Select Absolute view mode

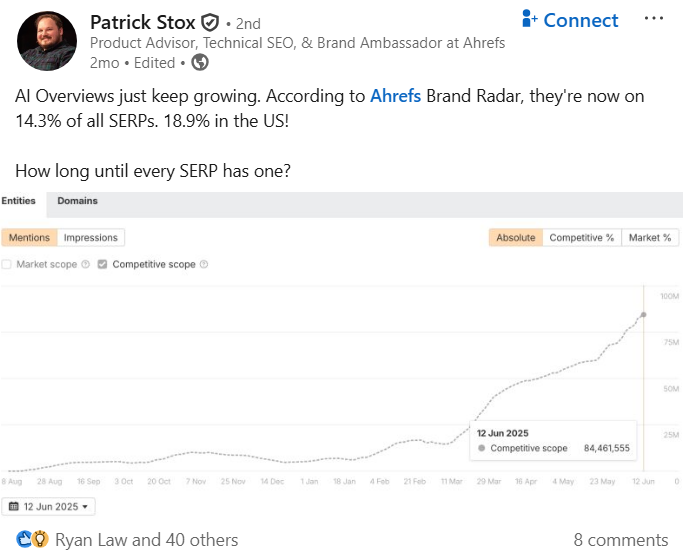pyautogui.click(x=516, y=237)
